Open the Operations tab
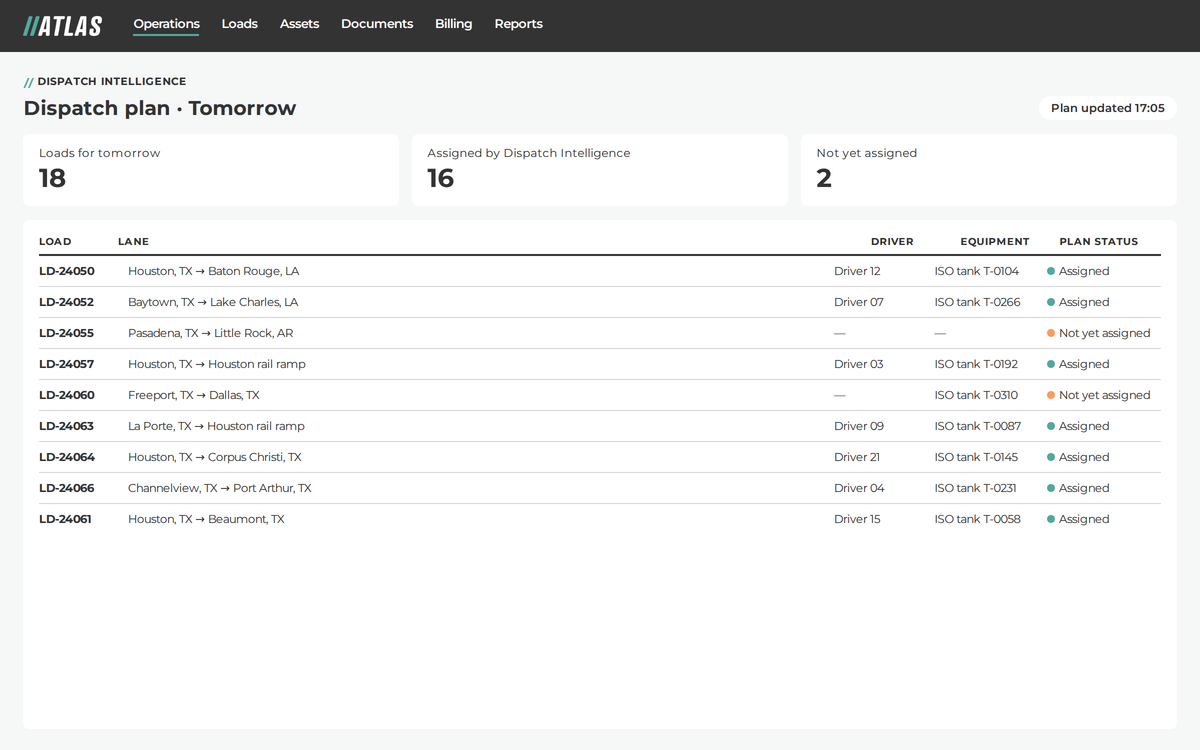The width and height of the screenshot is (1200, 750). 166,24
